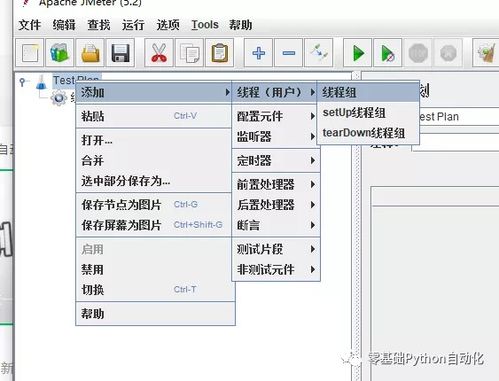Click the Toggle toolbar icon with arrows
Screen dimensions: 499x381
click(x=319, y=53)
